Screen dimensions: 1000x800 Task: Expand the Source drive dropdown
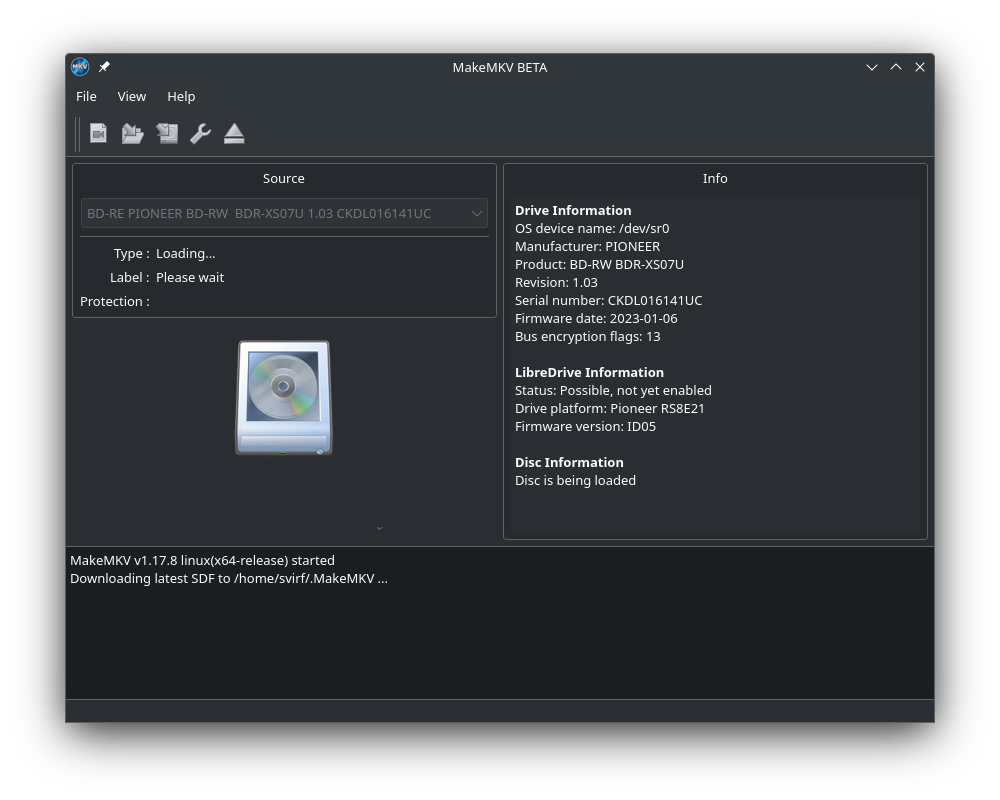tap(284, 214)
